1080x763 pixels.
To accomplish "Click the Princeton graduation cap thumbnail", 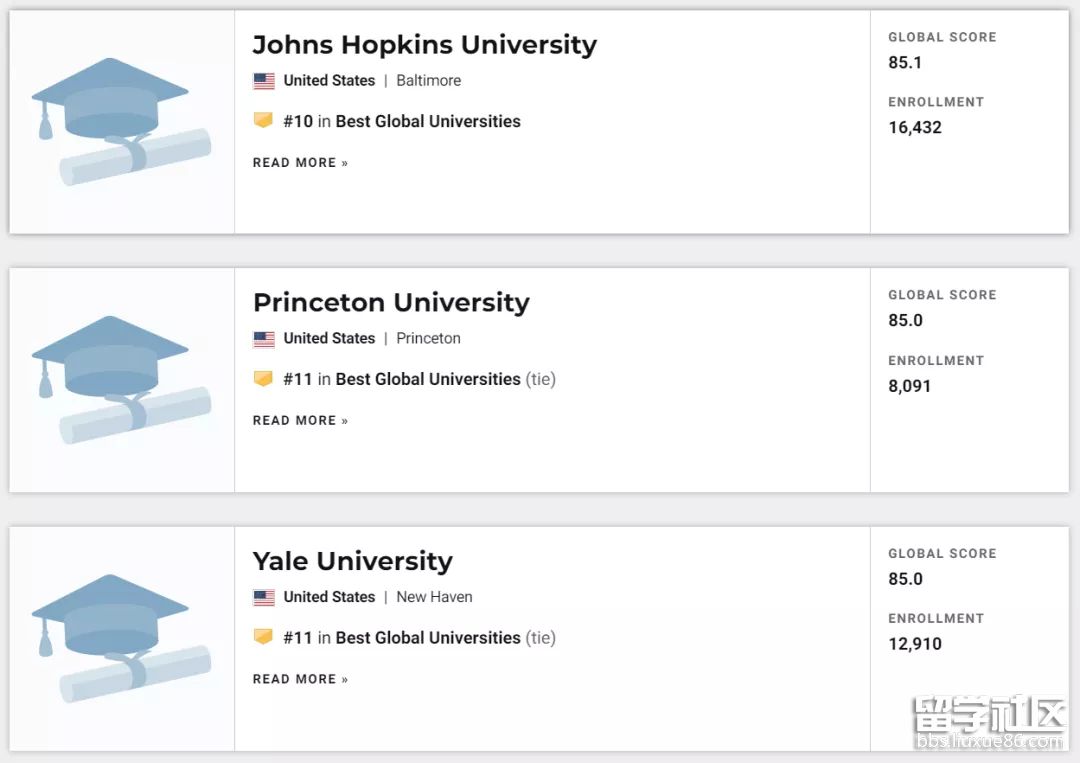I will 121,380.
